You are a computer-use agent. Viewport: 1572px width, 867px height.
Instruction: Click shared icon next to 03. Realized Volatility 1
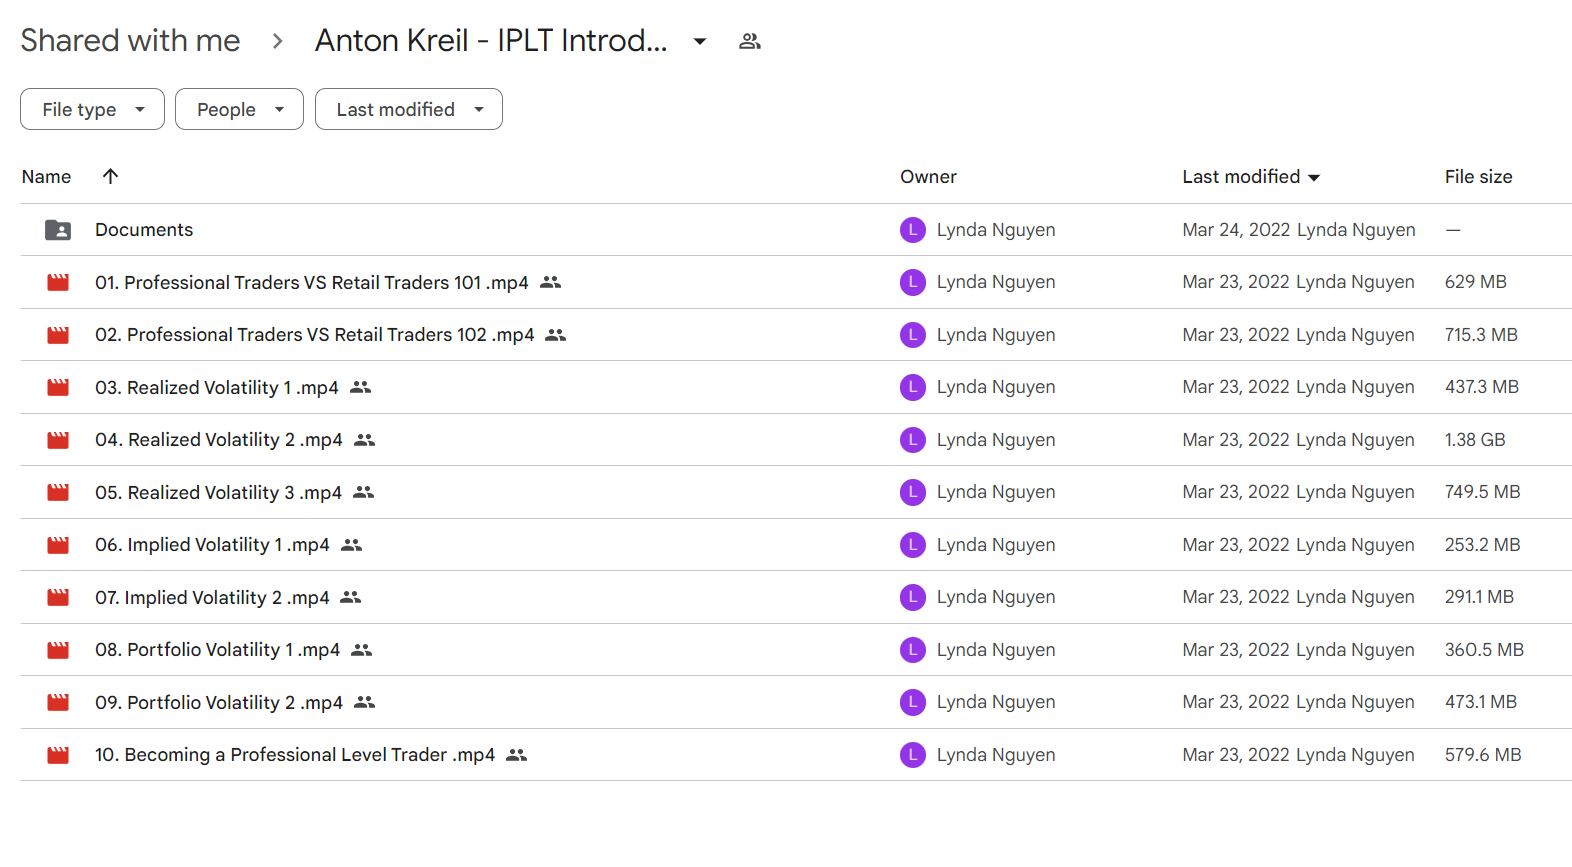(x=361, y=387)
